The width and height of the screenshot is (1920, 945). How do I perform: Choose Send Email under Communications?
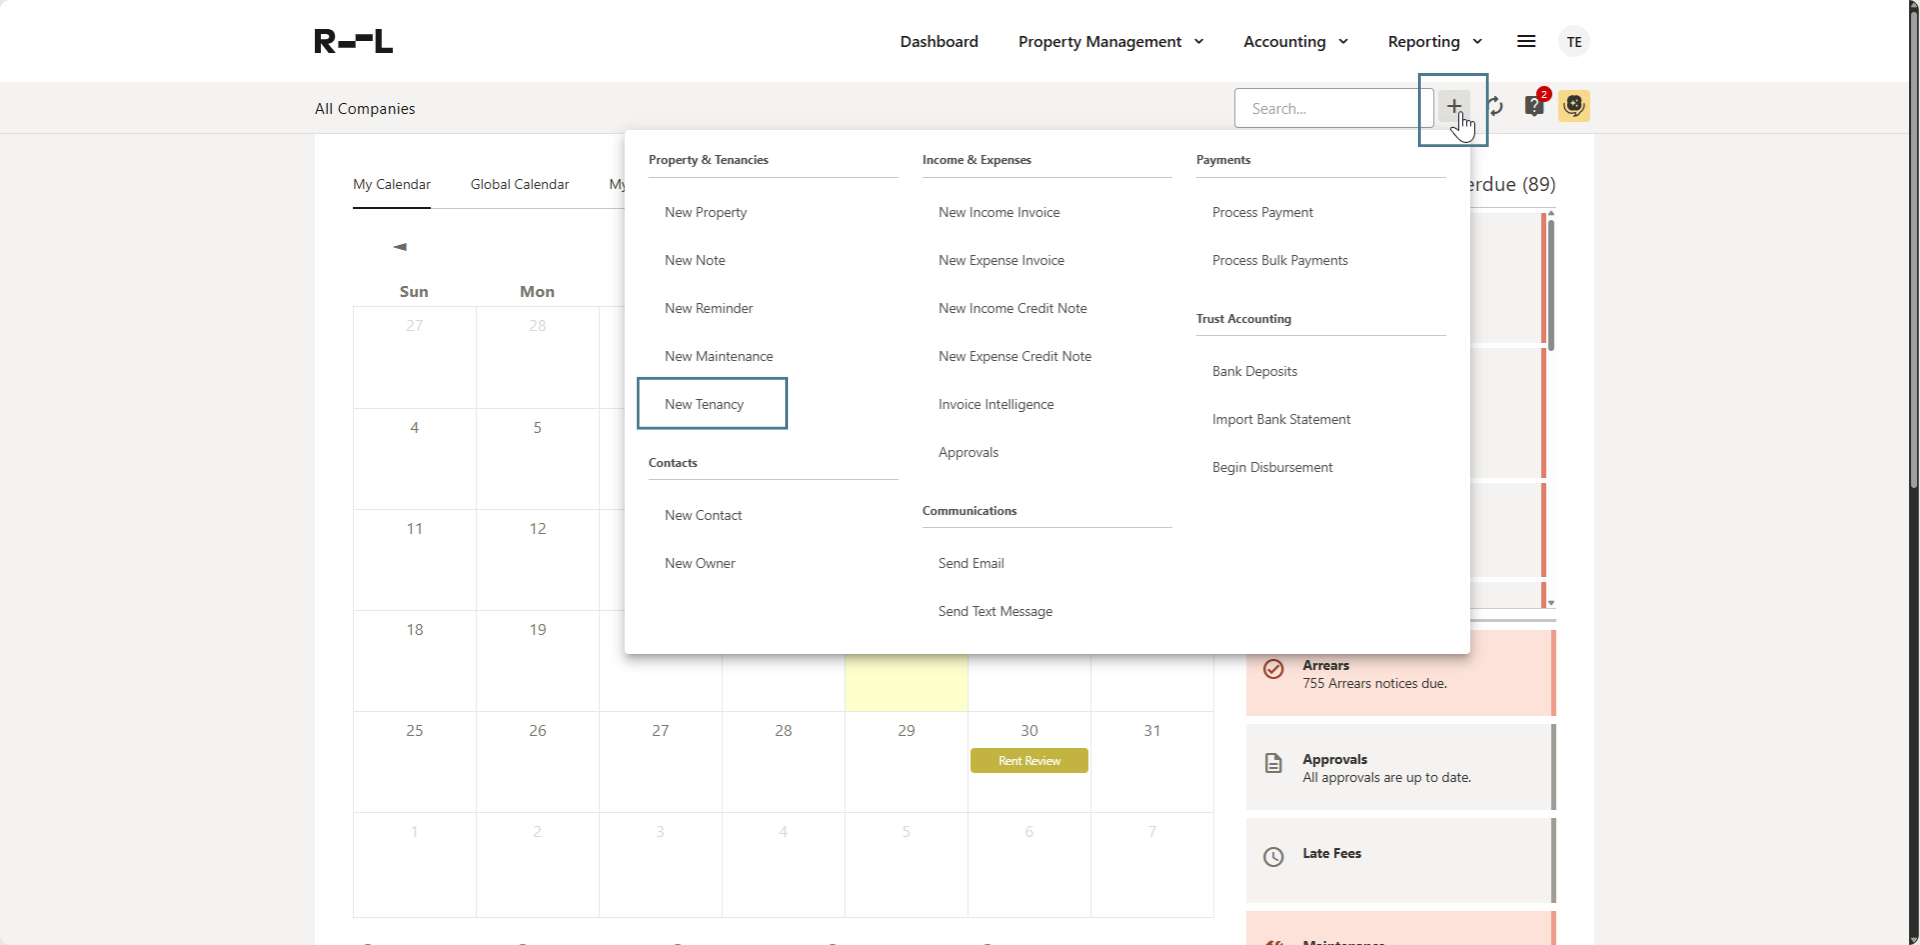970,562
